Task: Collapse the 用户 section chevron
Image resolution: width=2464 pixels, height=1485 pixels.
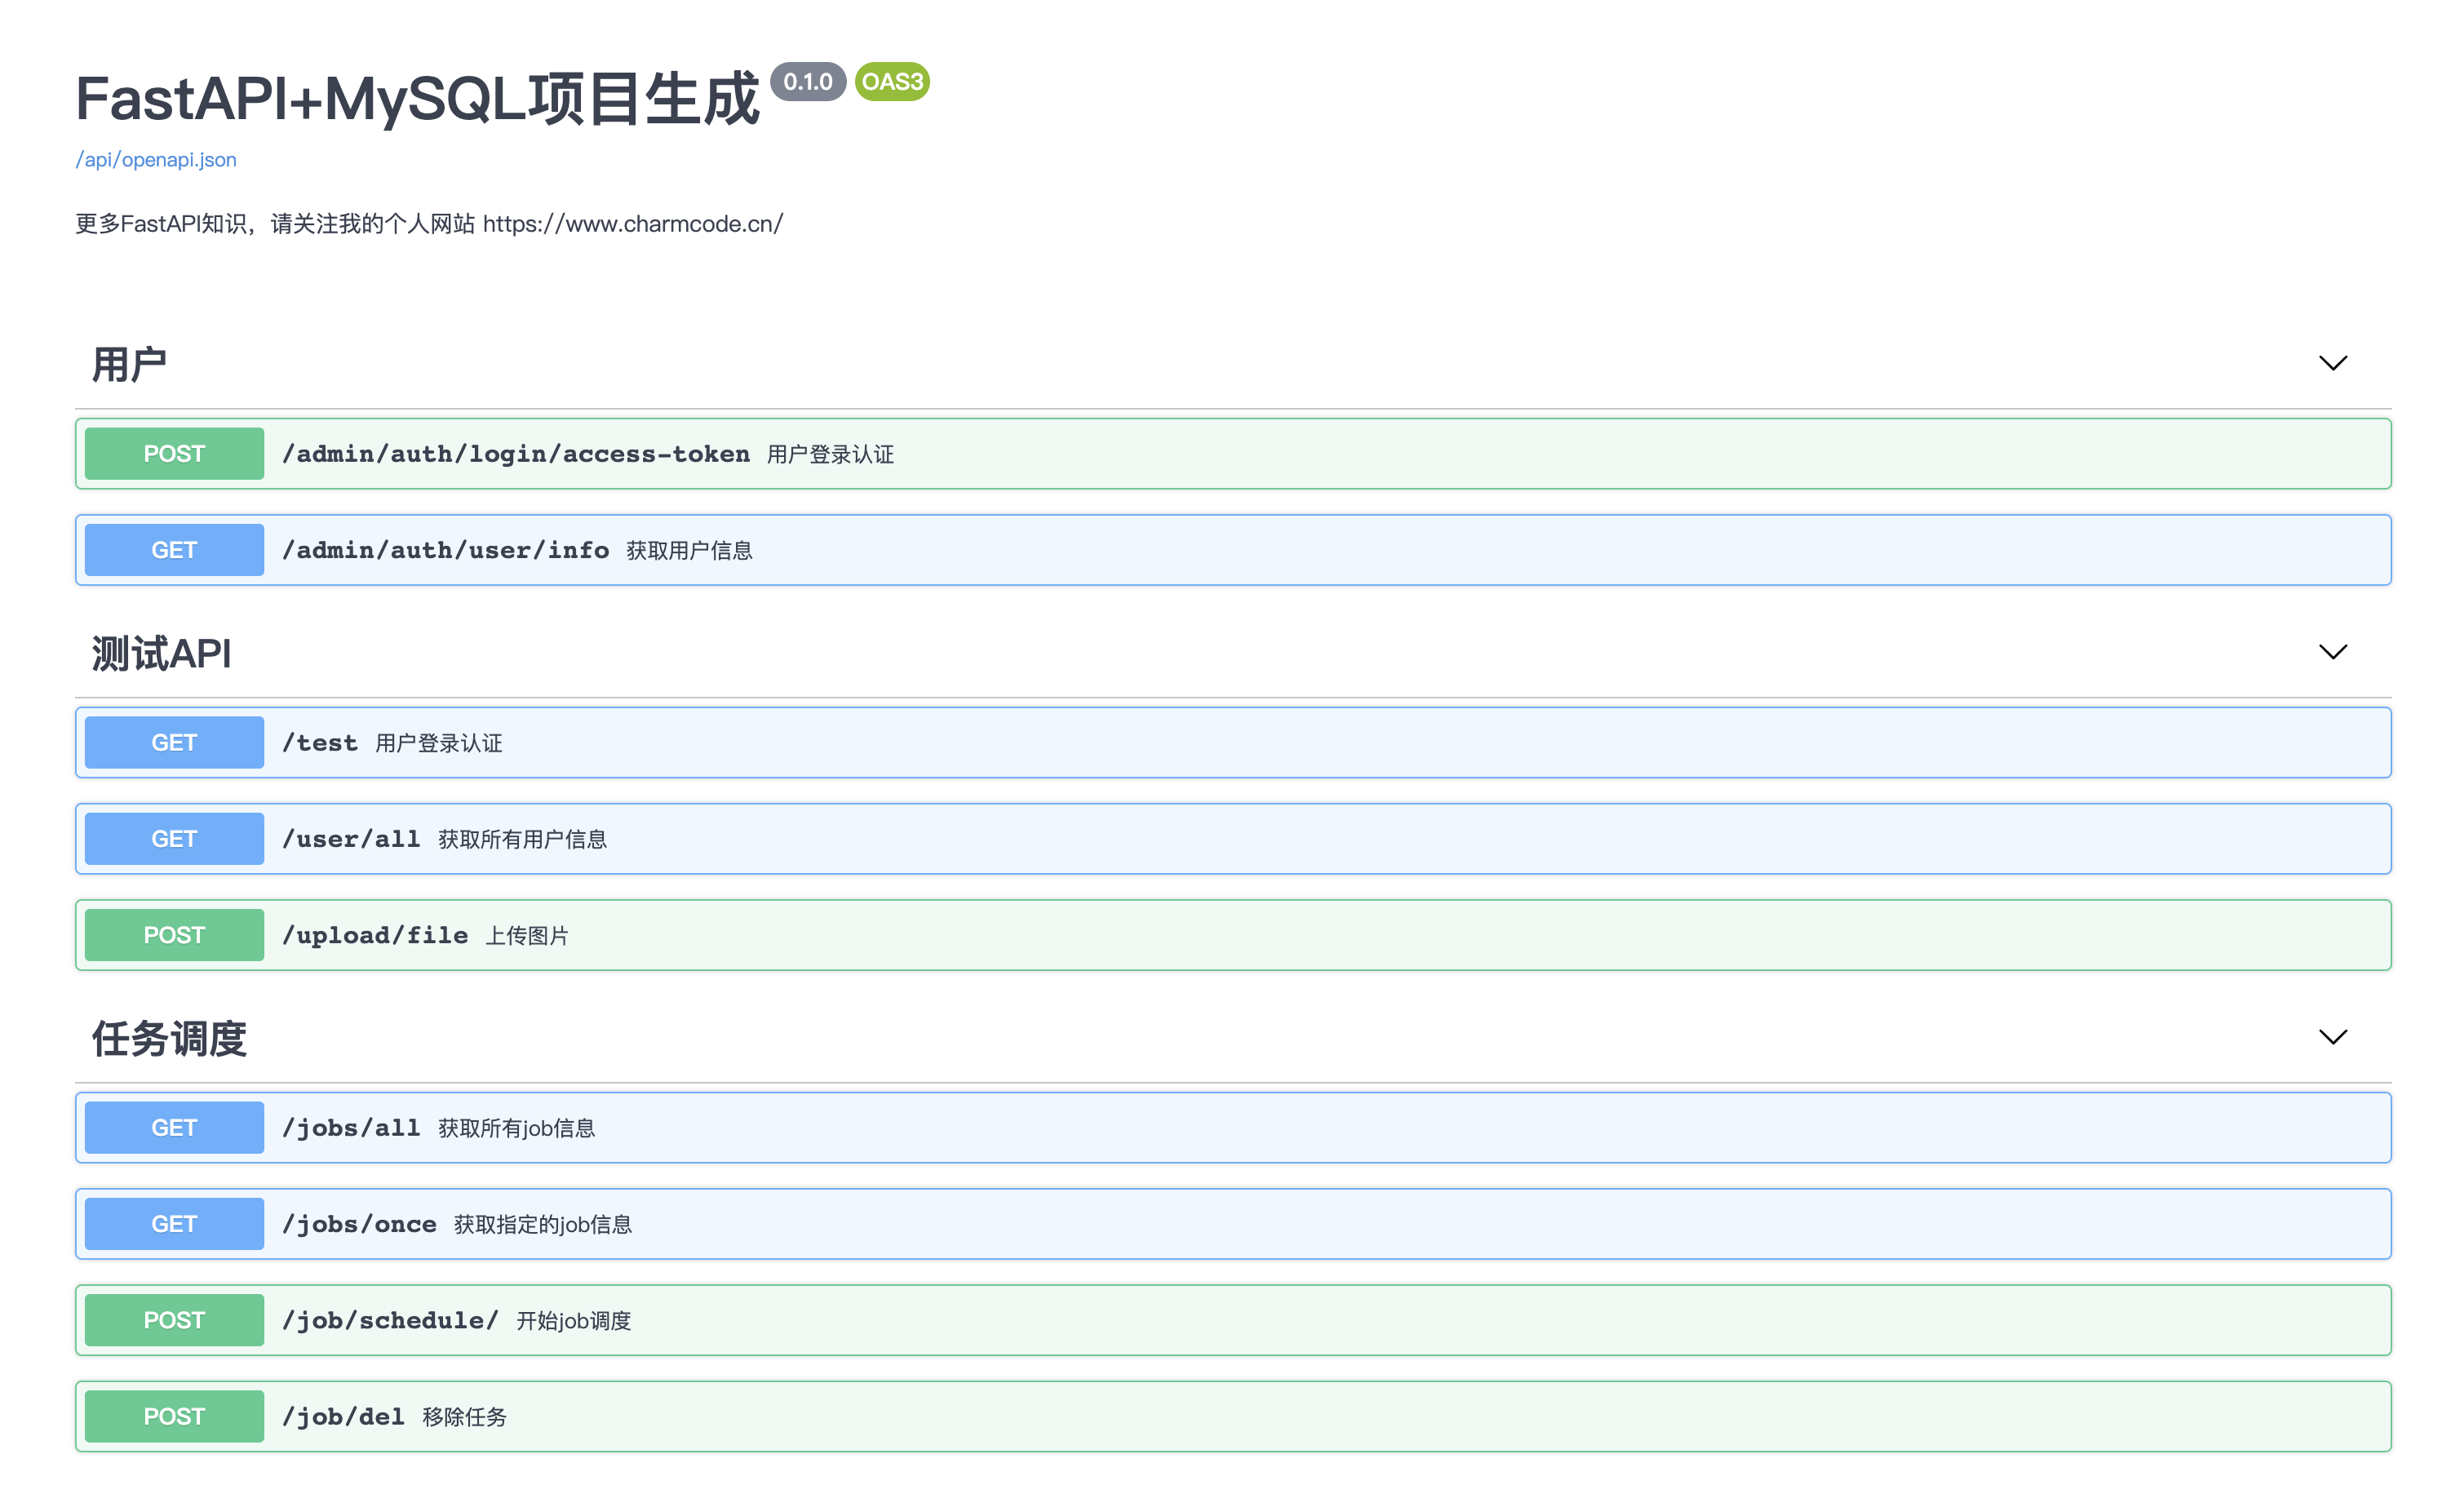Action: point(2331,363)
